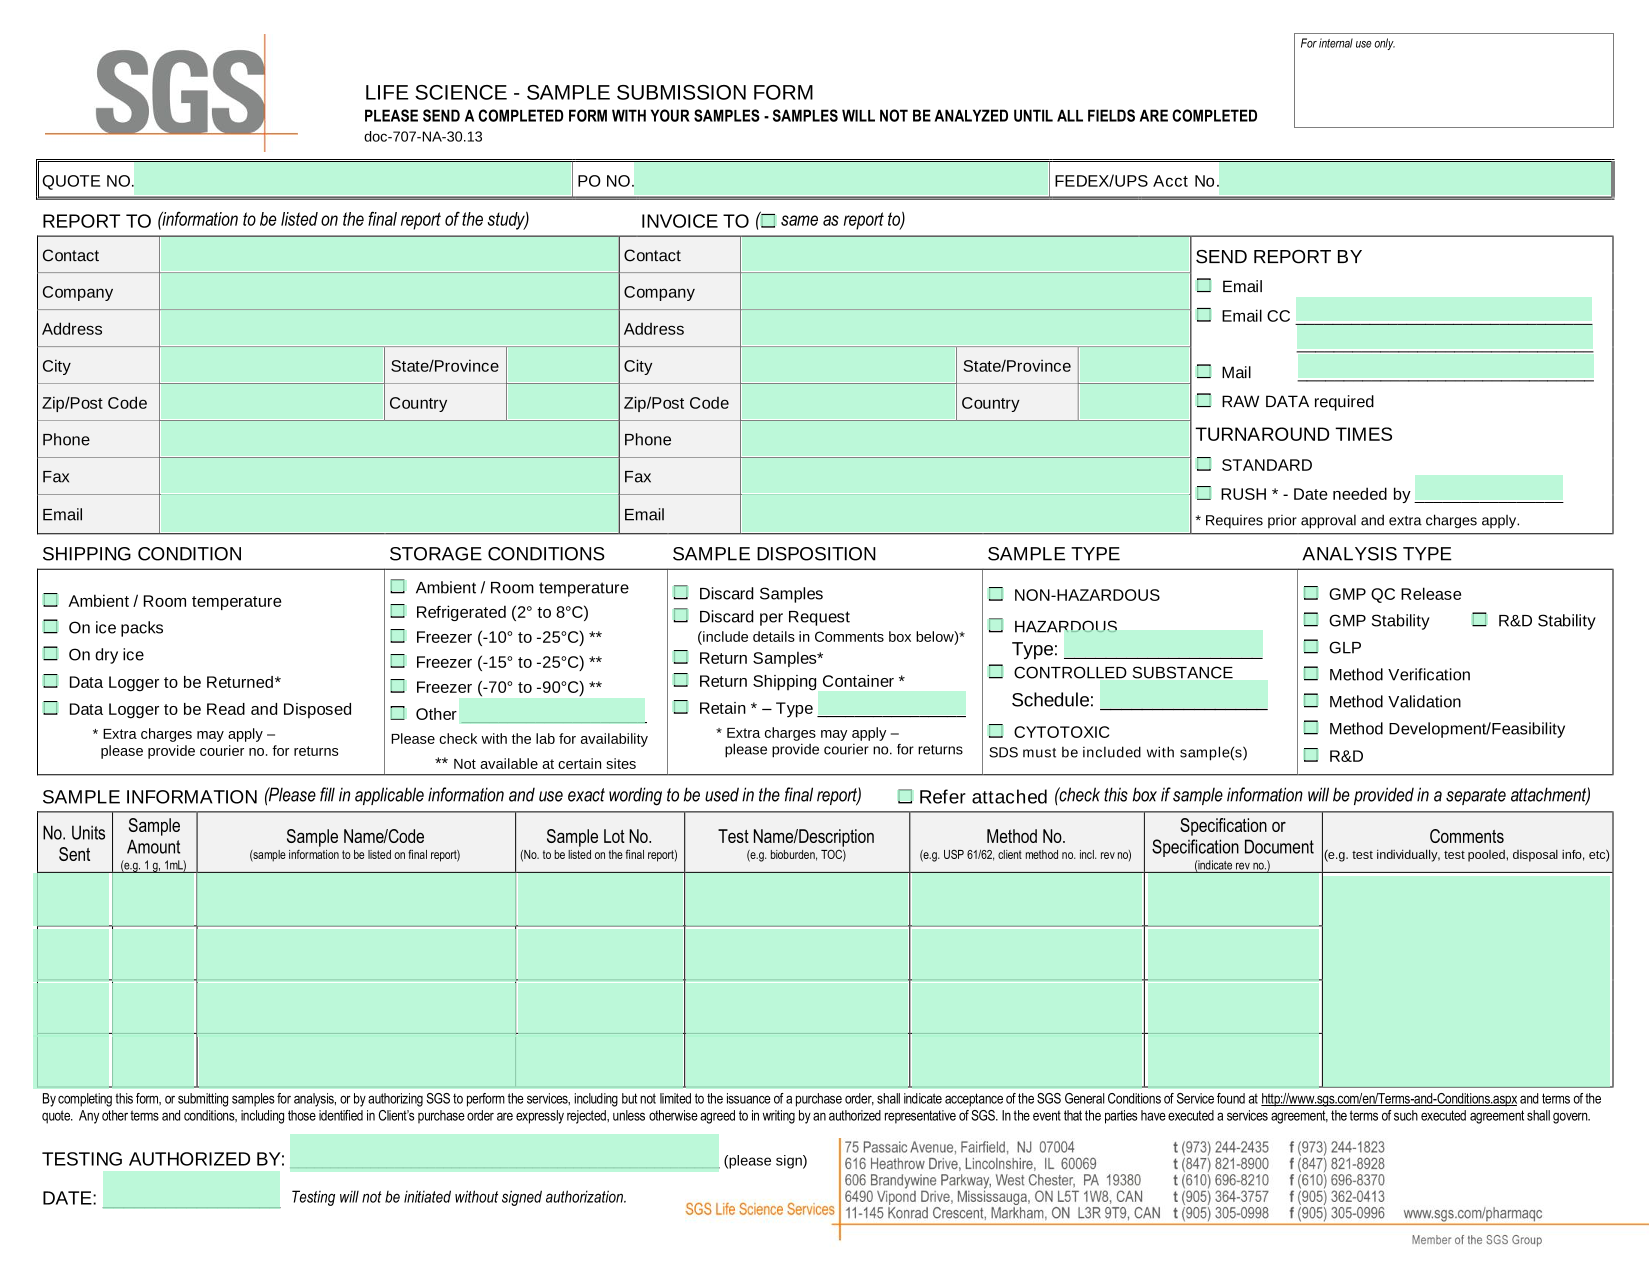Tick R&D Stability checkbox
Image resolution: width=1649 pixels, height=1275 pixels.
point(1480,620)
